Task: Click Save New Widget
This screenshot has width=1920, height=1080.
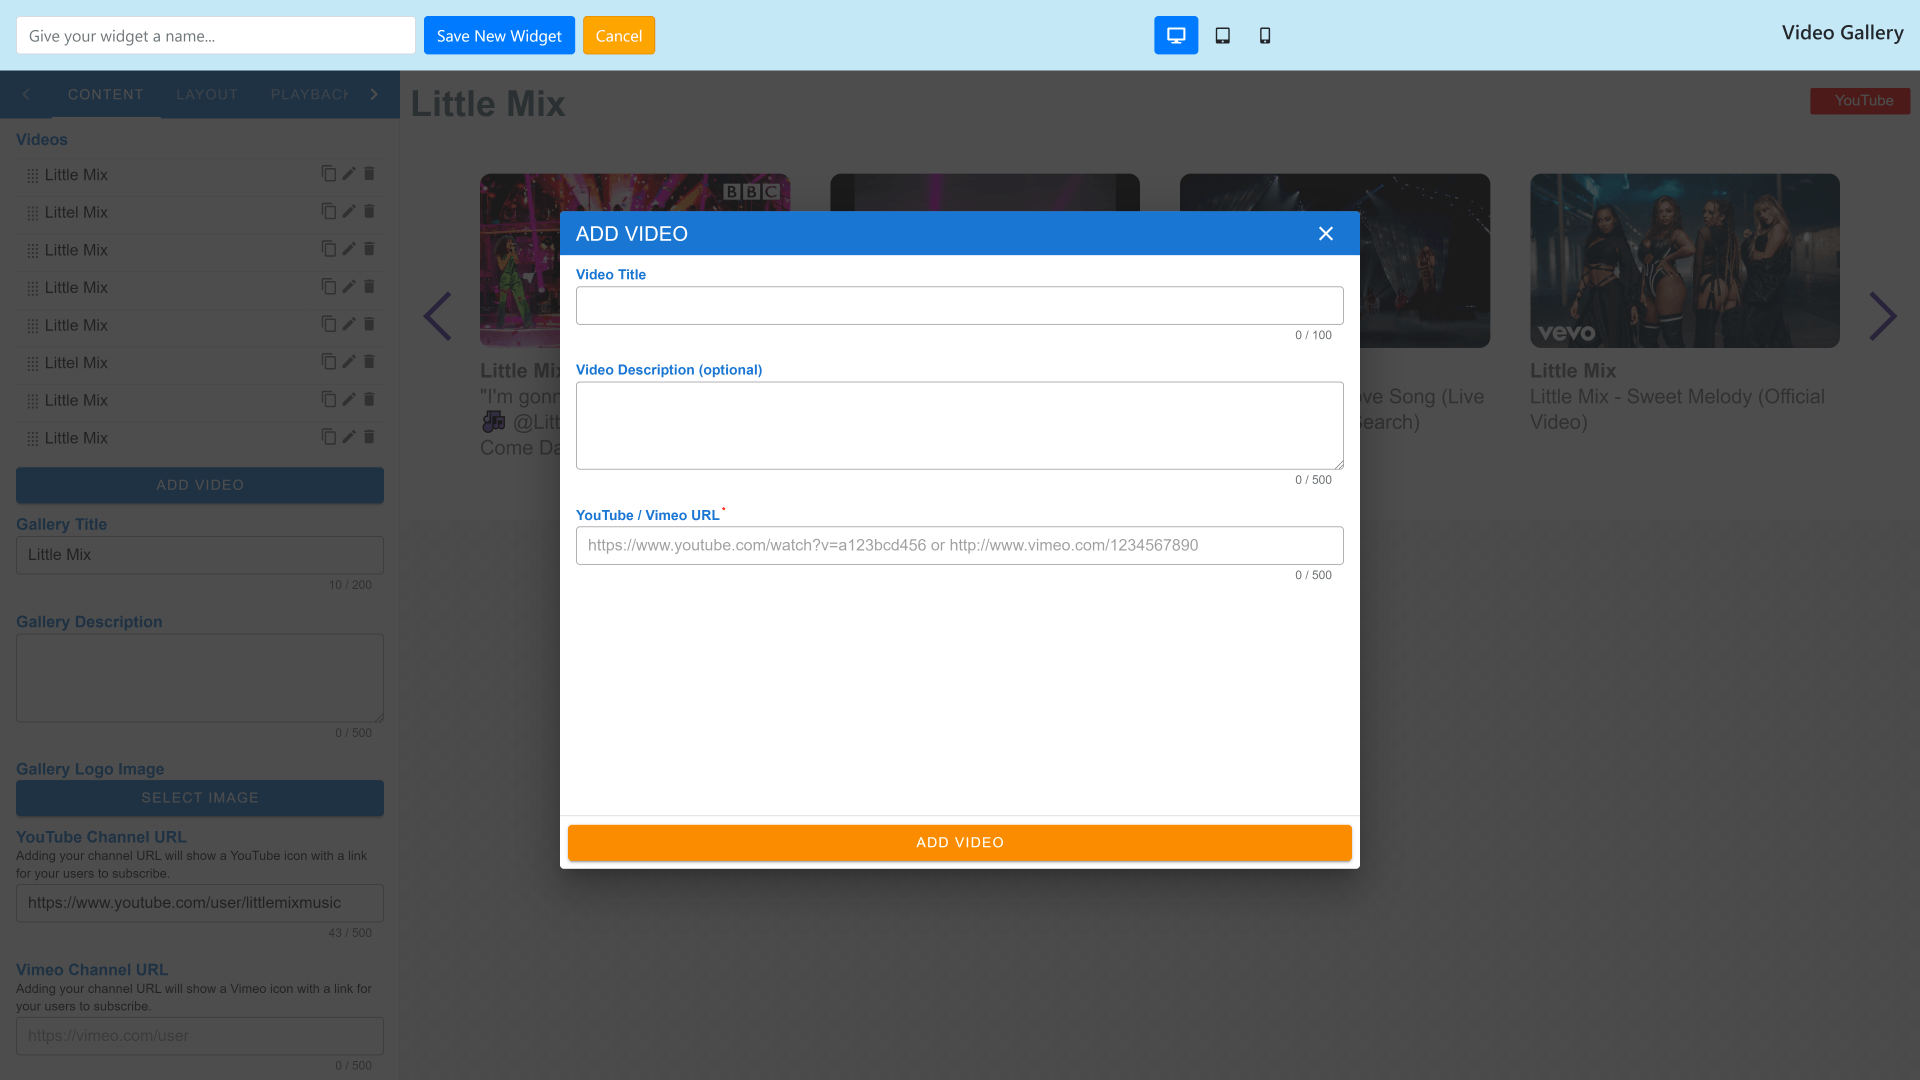Action: (x=499, y=35)
